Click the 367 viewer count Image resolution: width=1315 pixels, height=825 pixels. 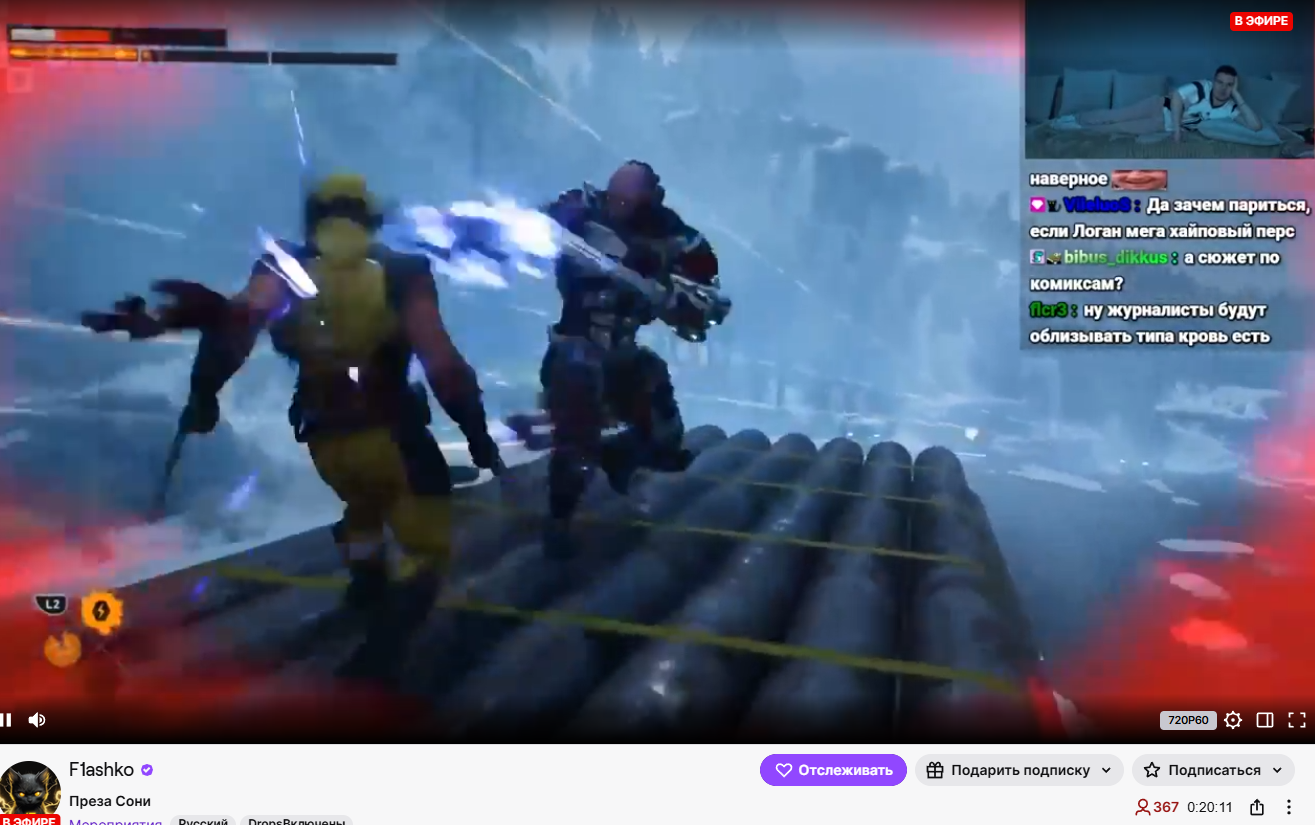[x=1157, y=807]
